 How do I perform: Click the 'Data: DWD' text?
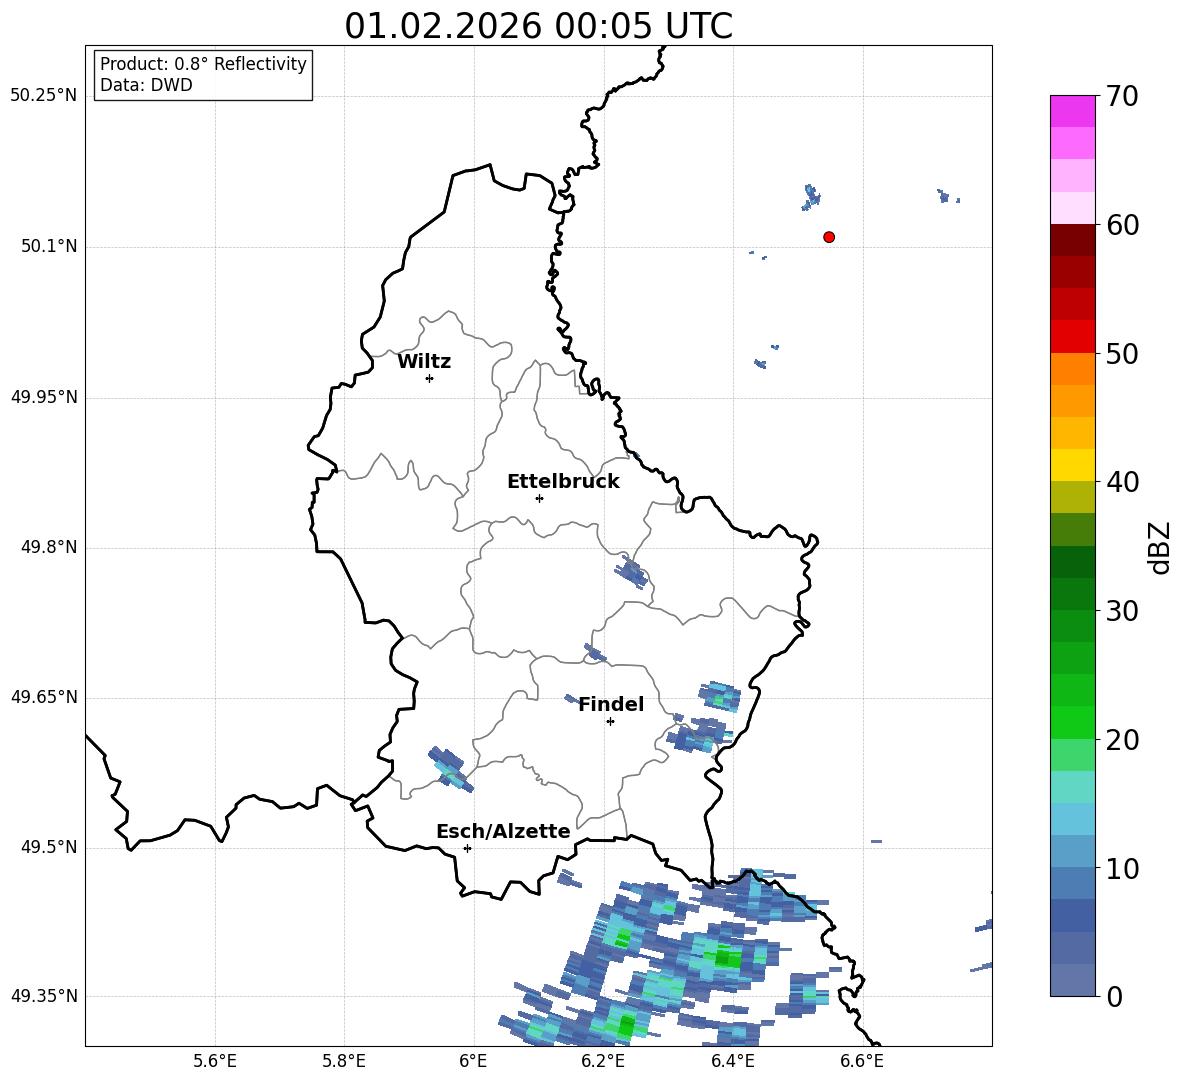(x=146, y=85)
